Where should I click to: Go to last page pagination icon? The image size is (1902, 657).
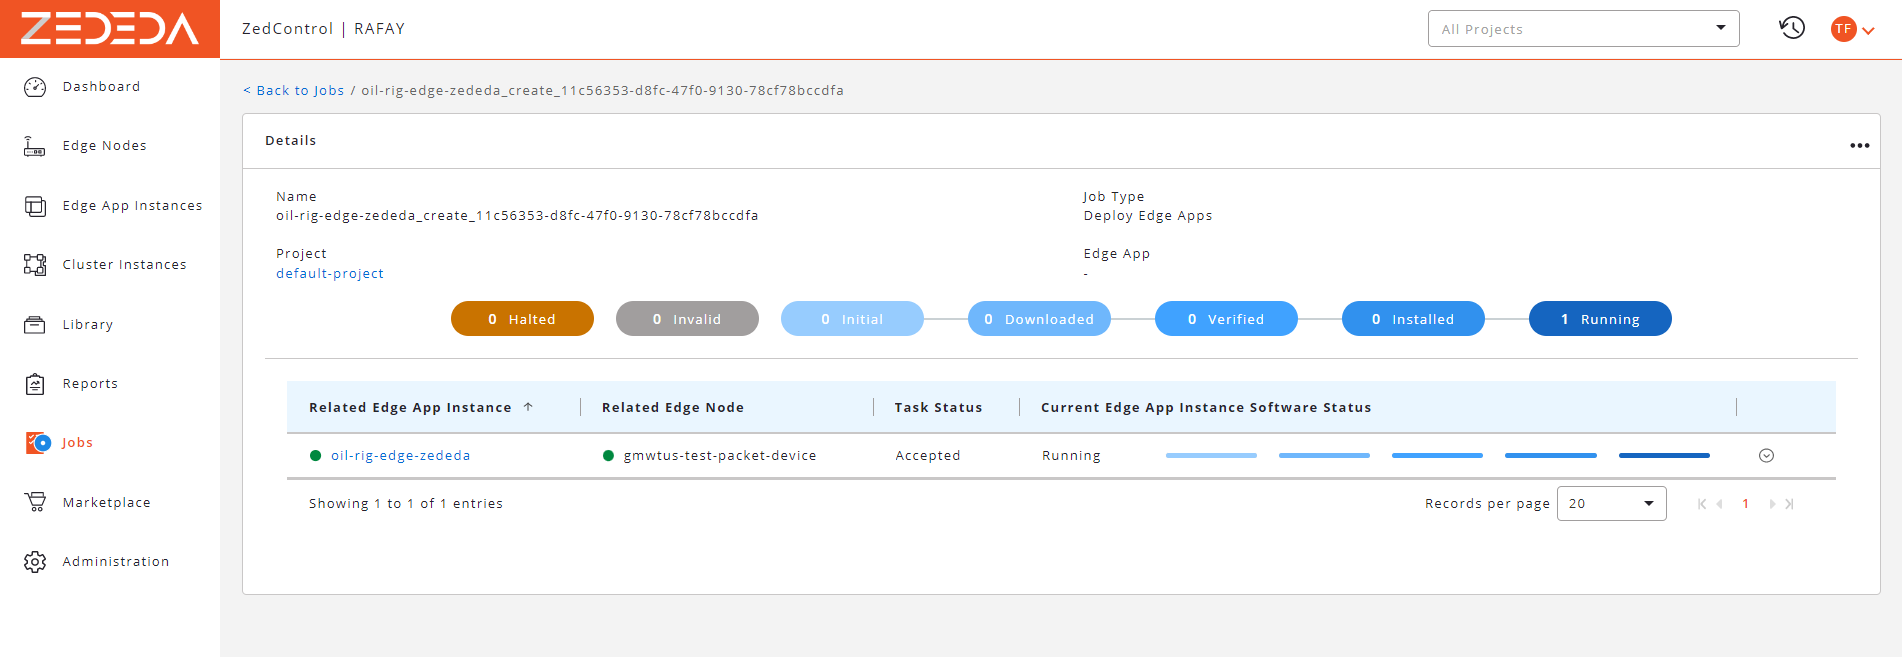tap(1789, 504)
